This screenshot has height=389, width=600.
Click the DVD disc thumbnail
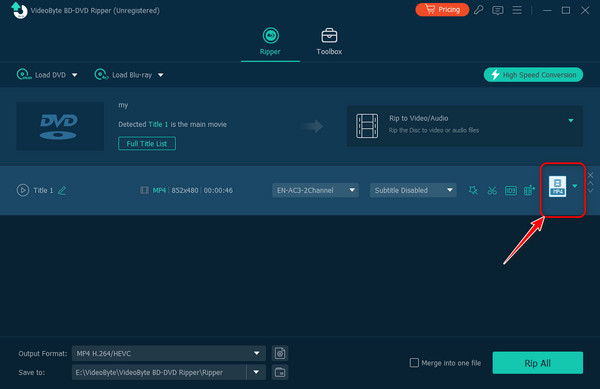pos(60,126)
